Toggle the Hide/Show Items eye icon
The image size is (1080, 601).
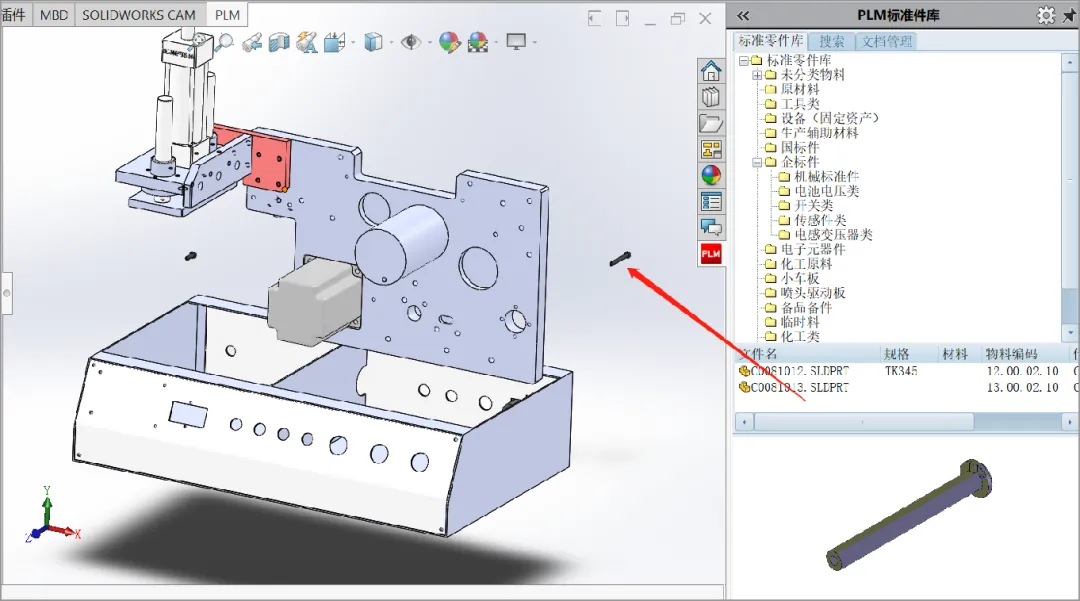[x=409, y=42]
